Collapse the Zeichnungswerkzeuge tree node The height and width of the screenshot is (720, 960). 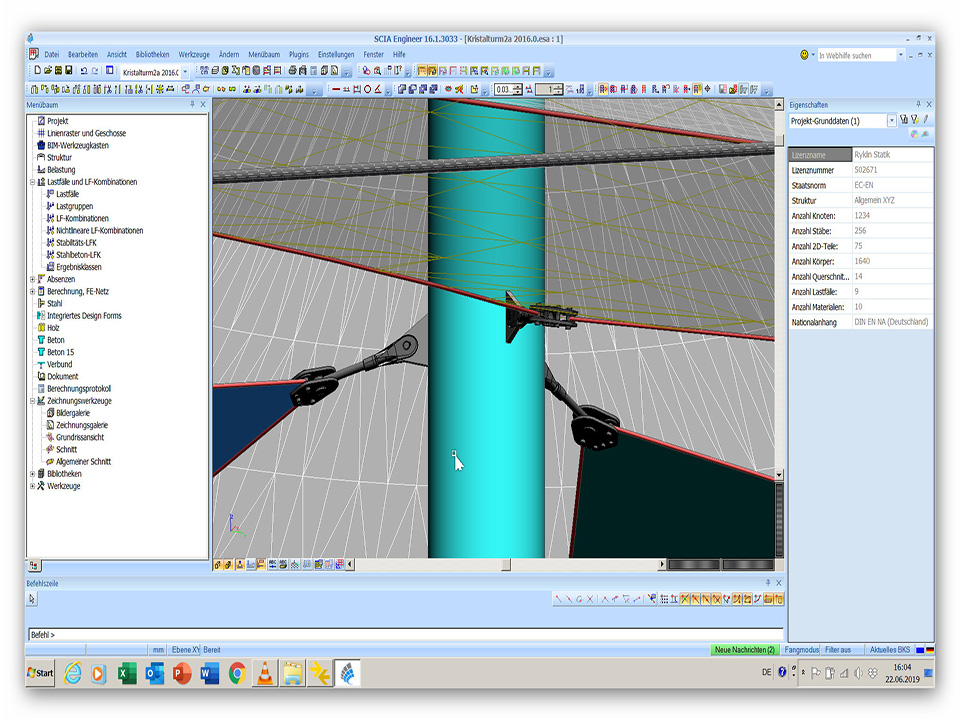(x=32, y=401)
